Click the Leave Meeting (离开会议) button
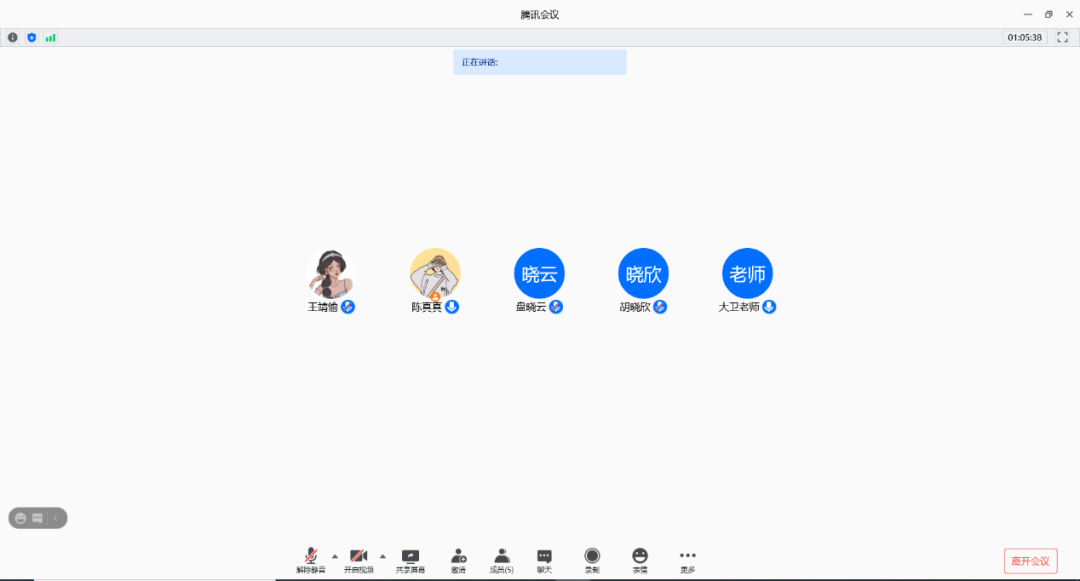The width and height of the screenshot is (1080, 581). tap(1030, 561)
